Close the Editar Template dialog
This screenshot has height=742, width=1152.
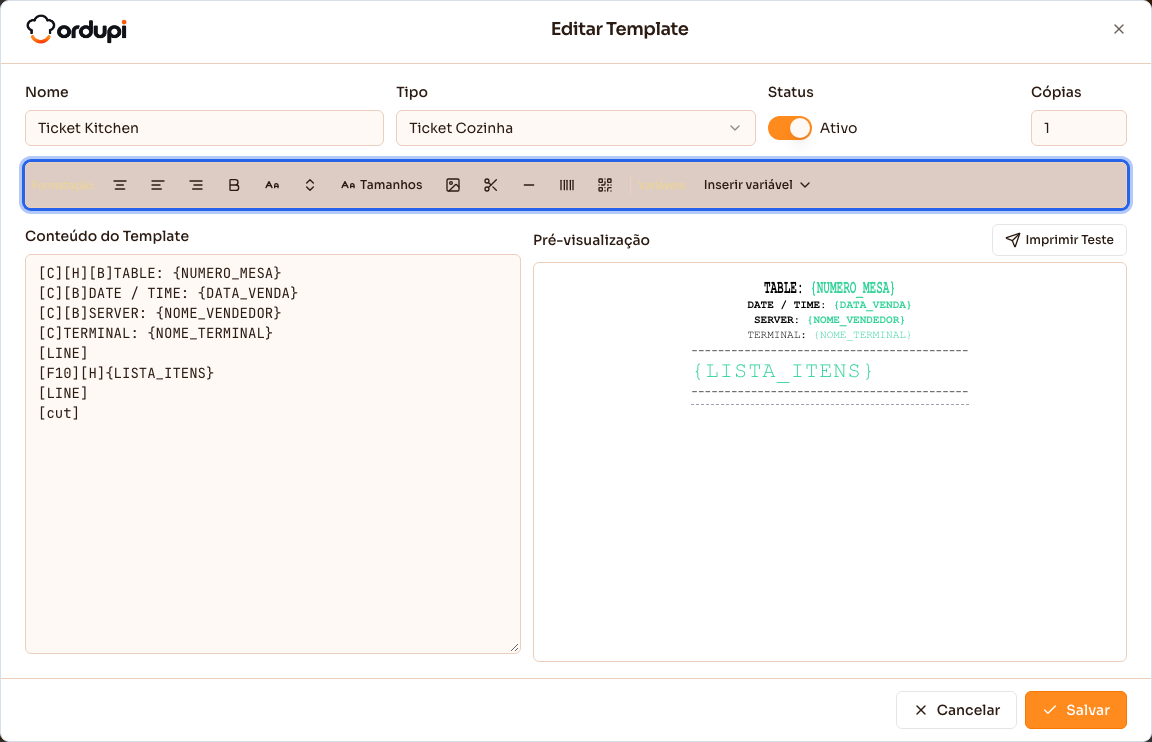point(1118,29)
